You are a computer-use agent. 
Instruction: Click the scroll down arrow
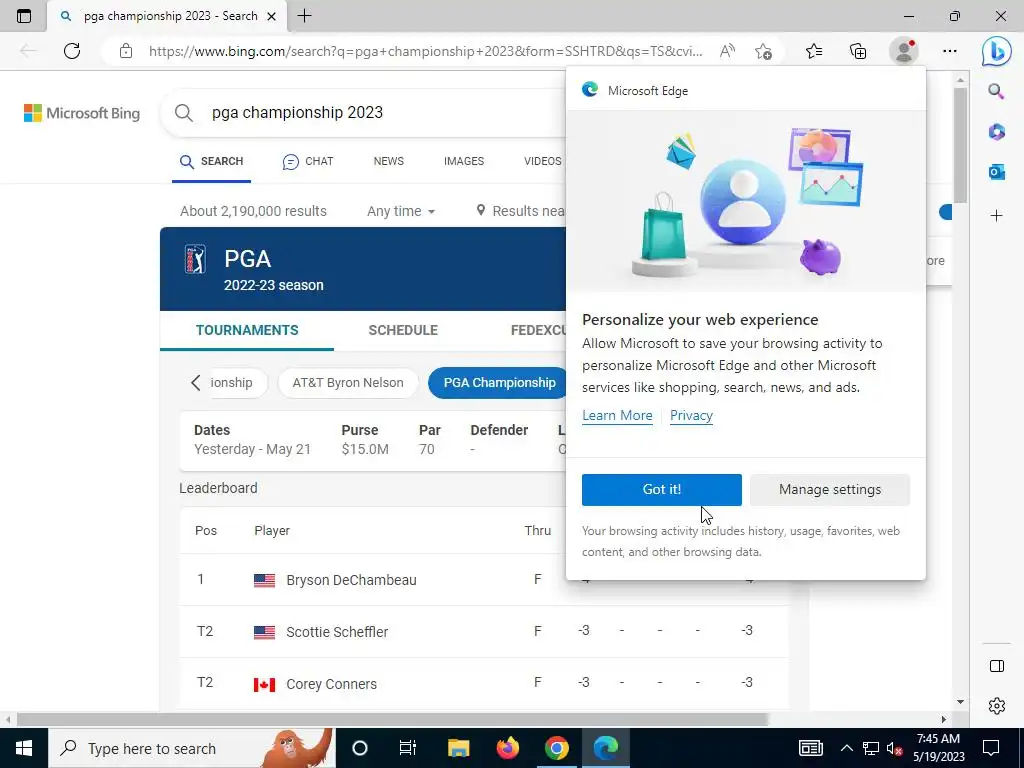pos(960,702)
